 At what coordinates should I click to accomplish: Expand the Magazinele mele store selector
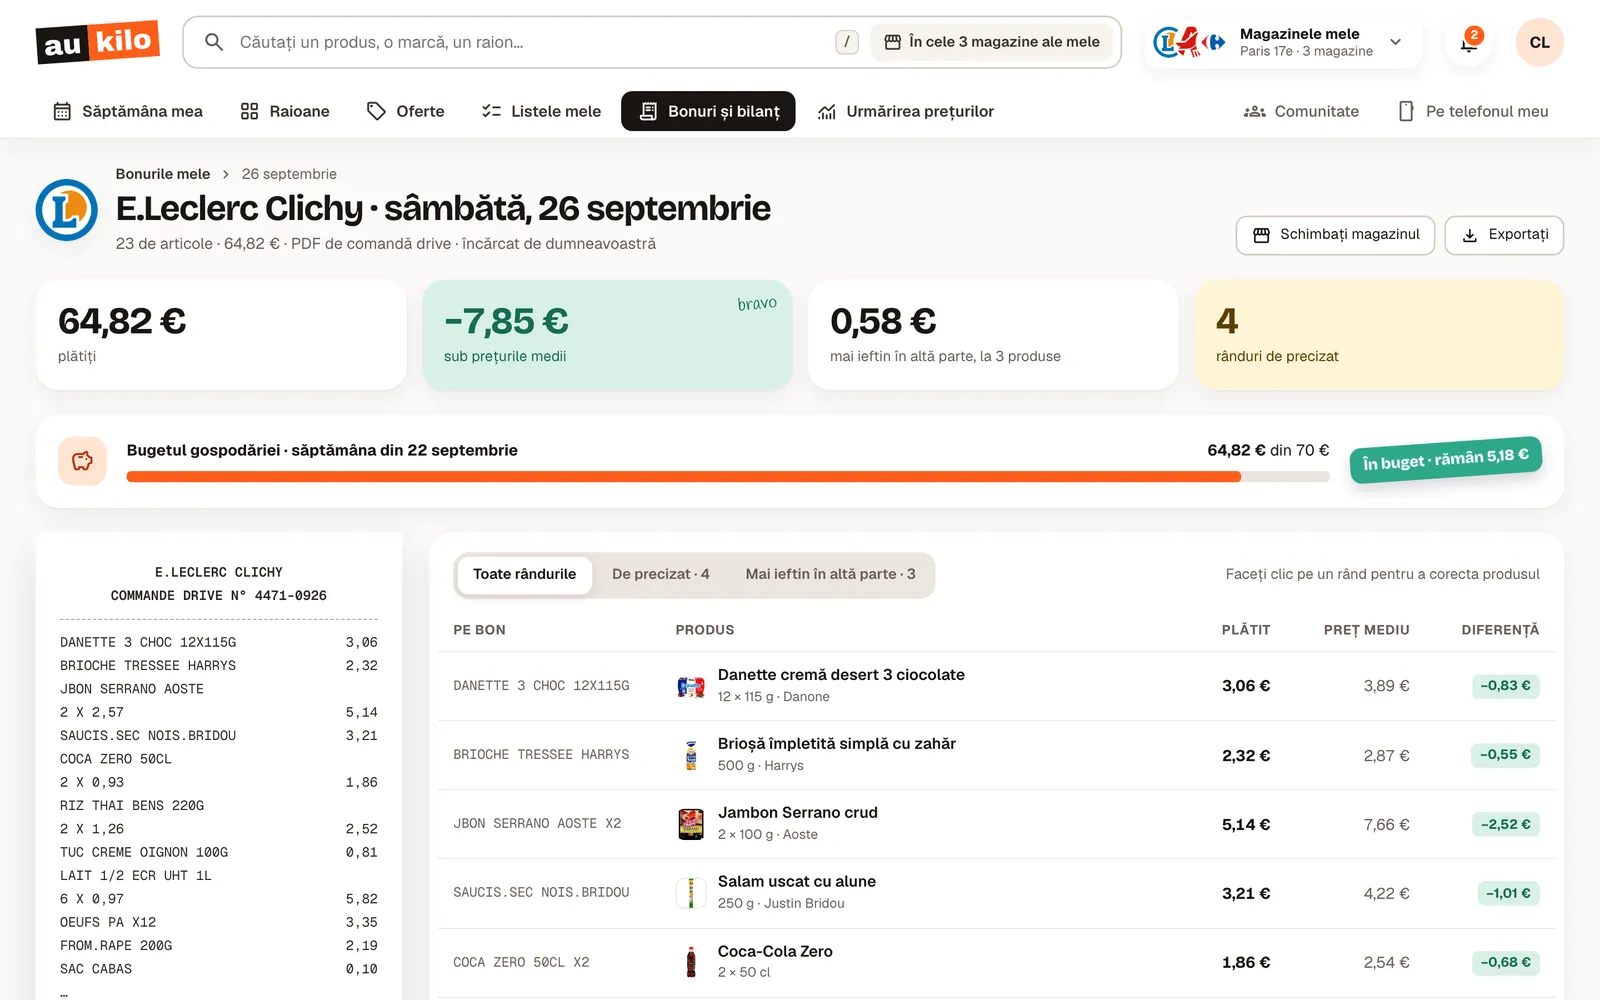(1283, 42)
